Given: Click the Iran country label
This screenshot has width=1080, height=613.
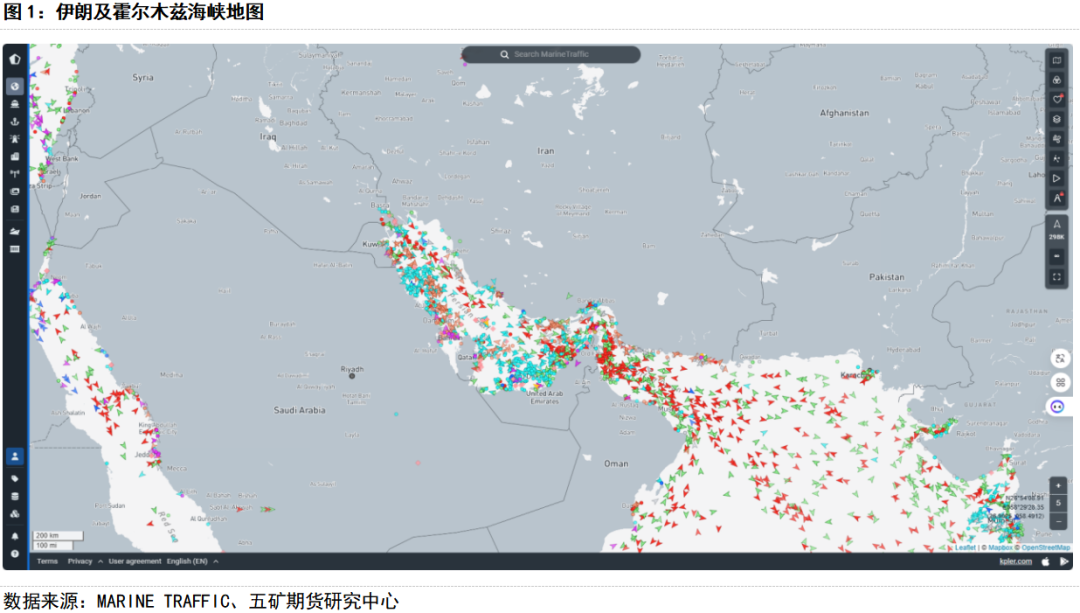Looking at the screenshot, I should pyautogui.click(x=546, y=151).
